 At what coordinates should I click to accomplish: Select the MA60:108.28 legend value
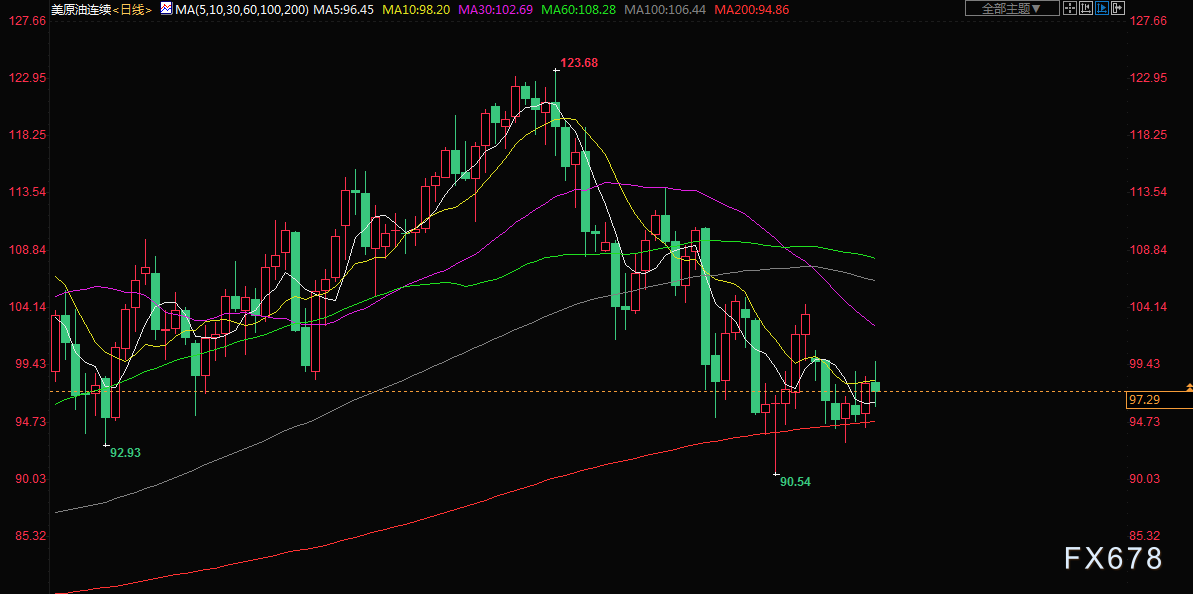(x=578, y=9)
